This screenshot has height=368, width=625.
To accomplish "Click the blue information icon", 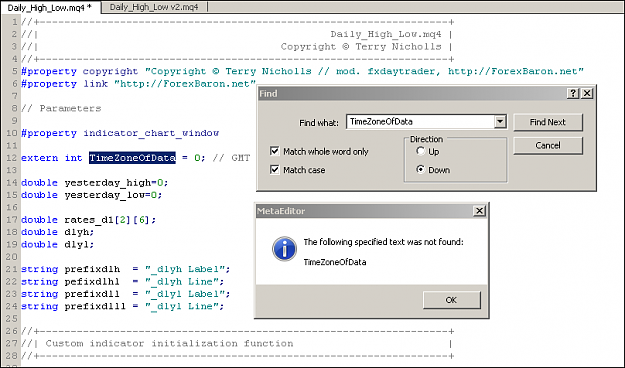I will [x=284, y=249].
